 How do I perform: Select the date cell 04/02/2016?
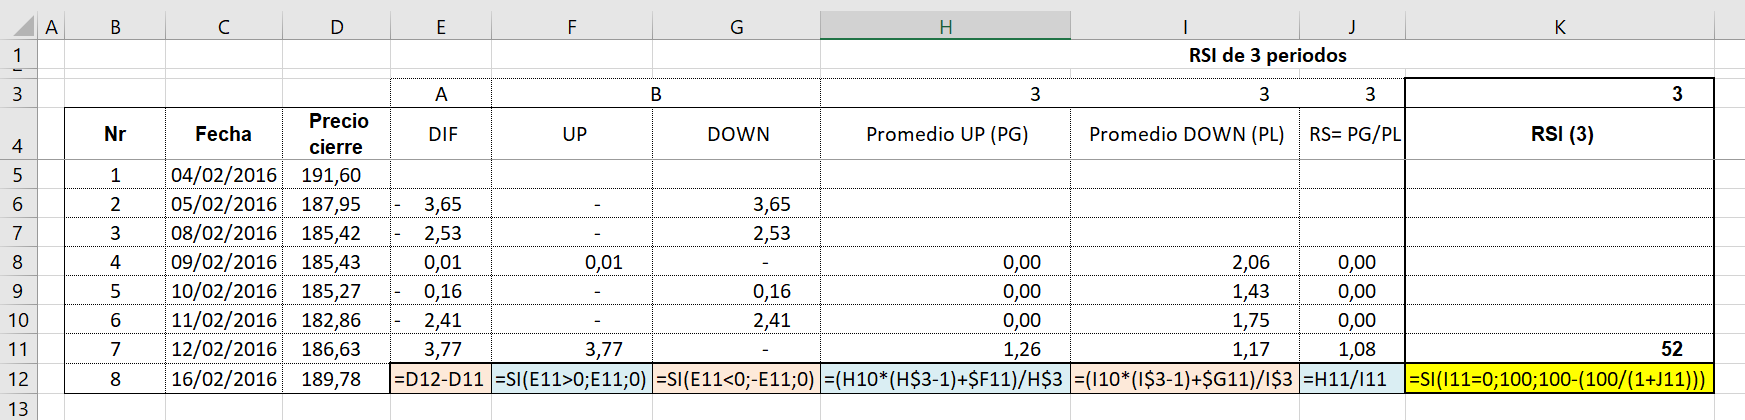224,175
